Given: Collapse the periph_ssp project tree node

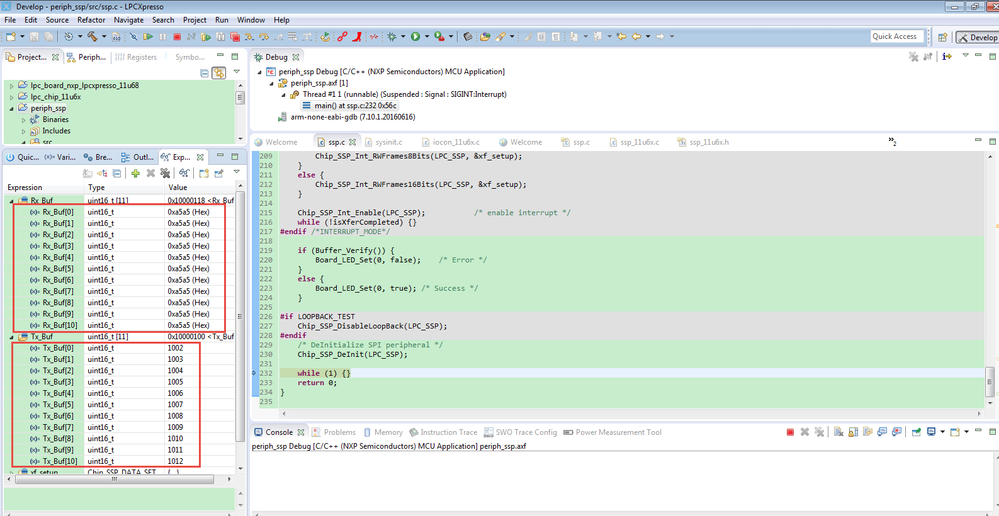Looking at the screenshot, I should pos(13,108).
